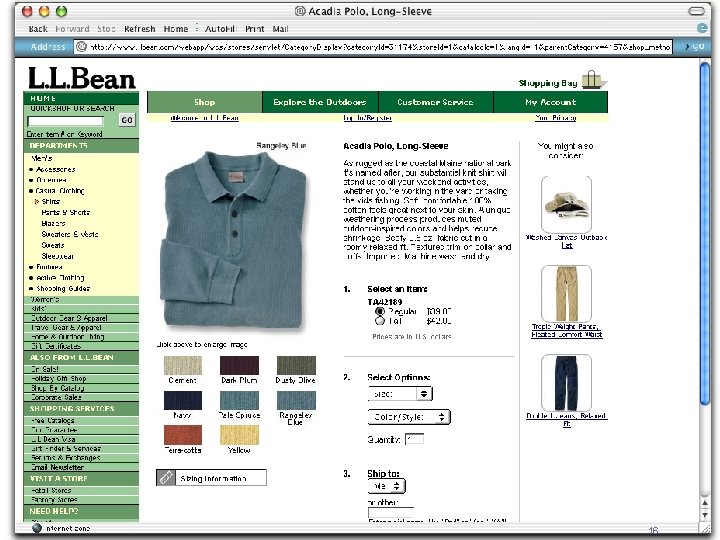The width and height of the screenshot is (720, 540).
Task: Choose the Rangeley Blue color swatch
Action: point(296,400)
